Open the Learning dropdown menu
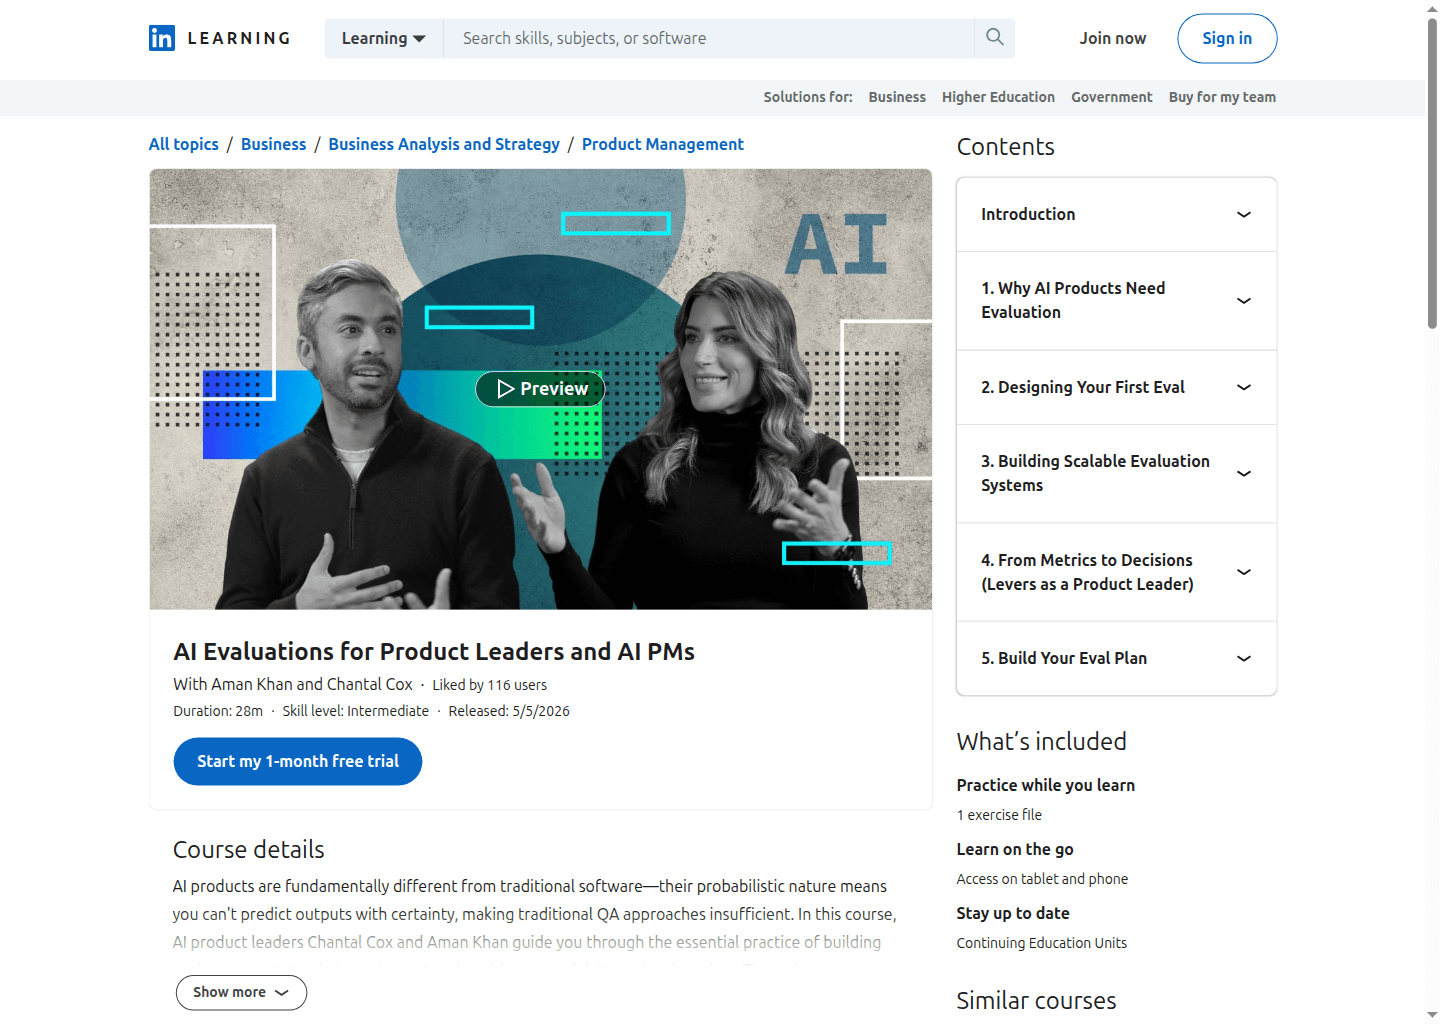Screen dimensions: 1440x1024 tap(384, 38)
